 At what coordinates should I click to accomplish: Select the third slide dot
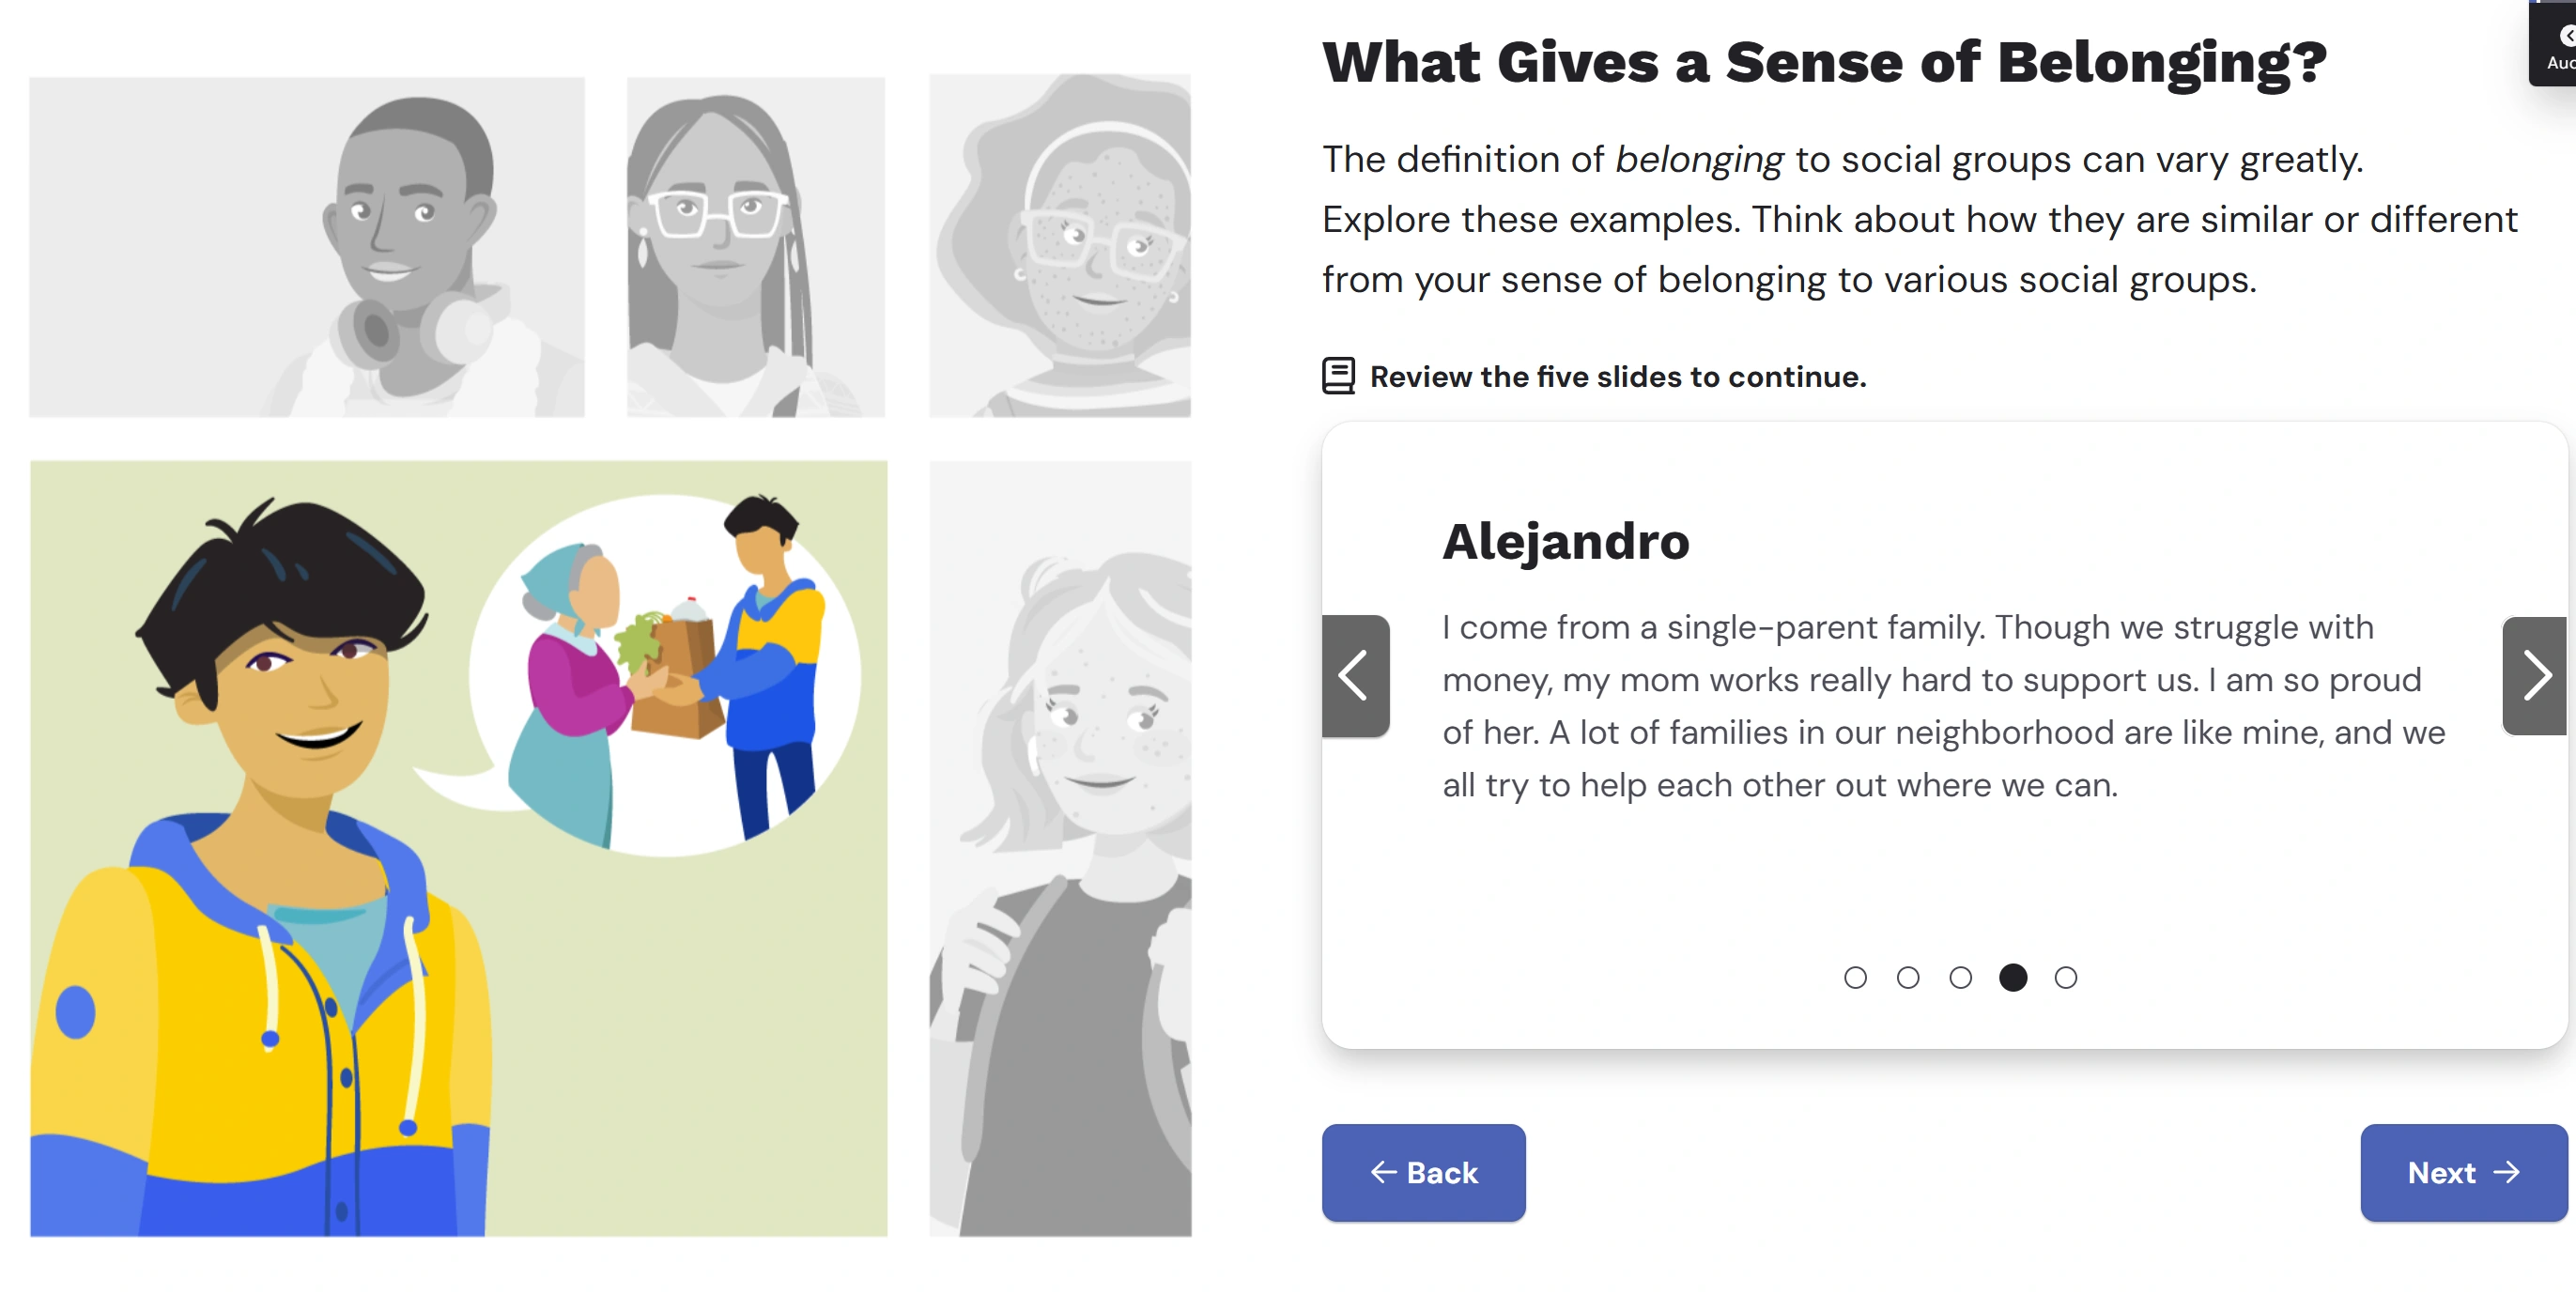tap(1960, 977)
